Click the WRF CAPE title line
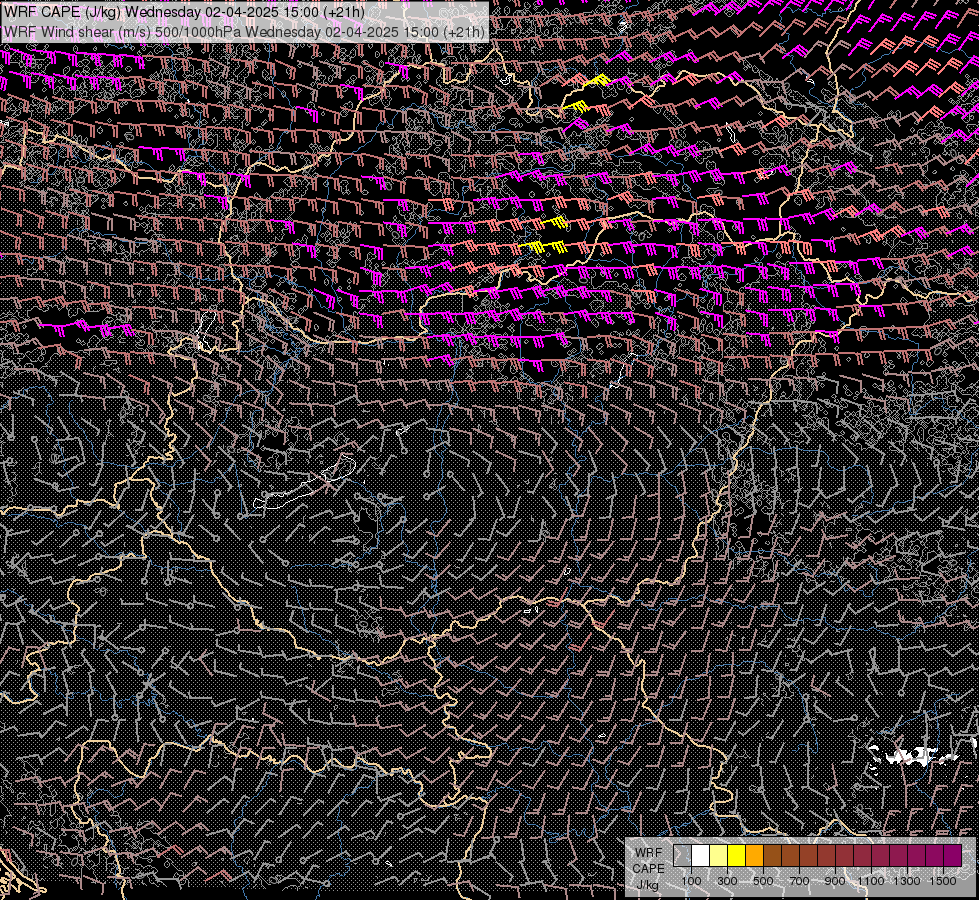This screenshot has width=979, height=900. 184,12
